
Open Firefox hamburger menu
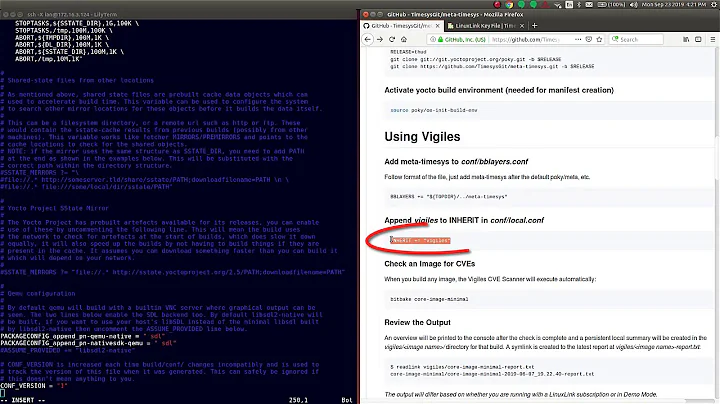point(713,39)
